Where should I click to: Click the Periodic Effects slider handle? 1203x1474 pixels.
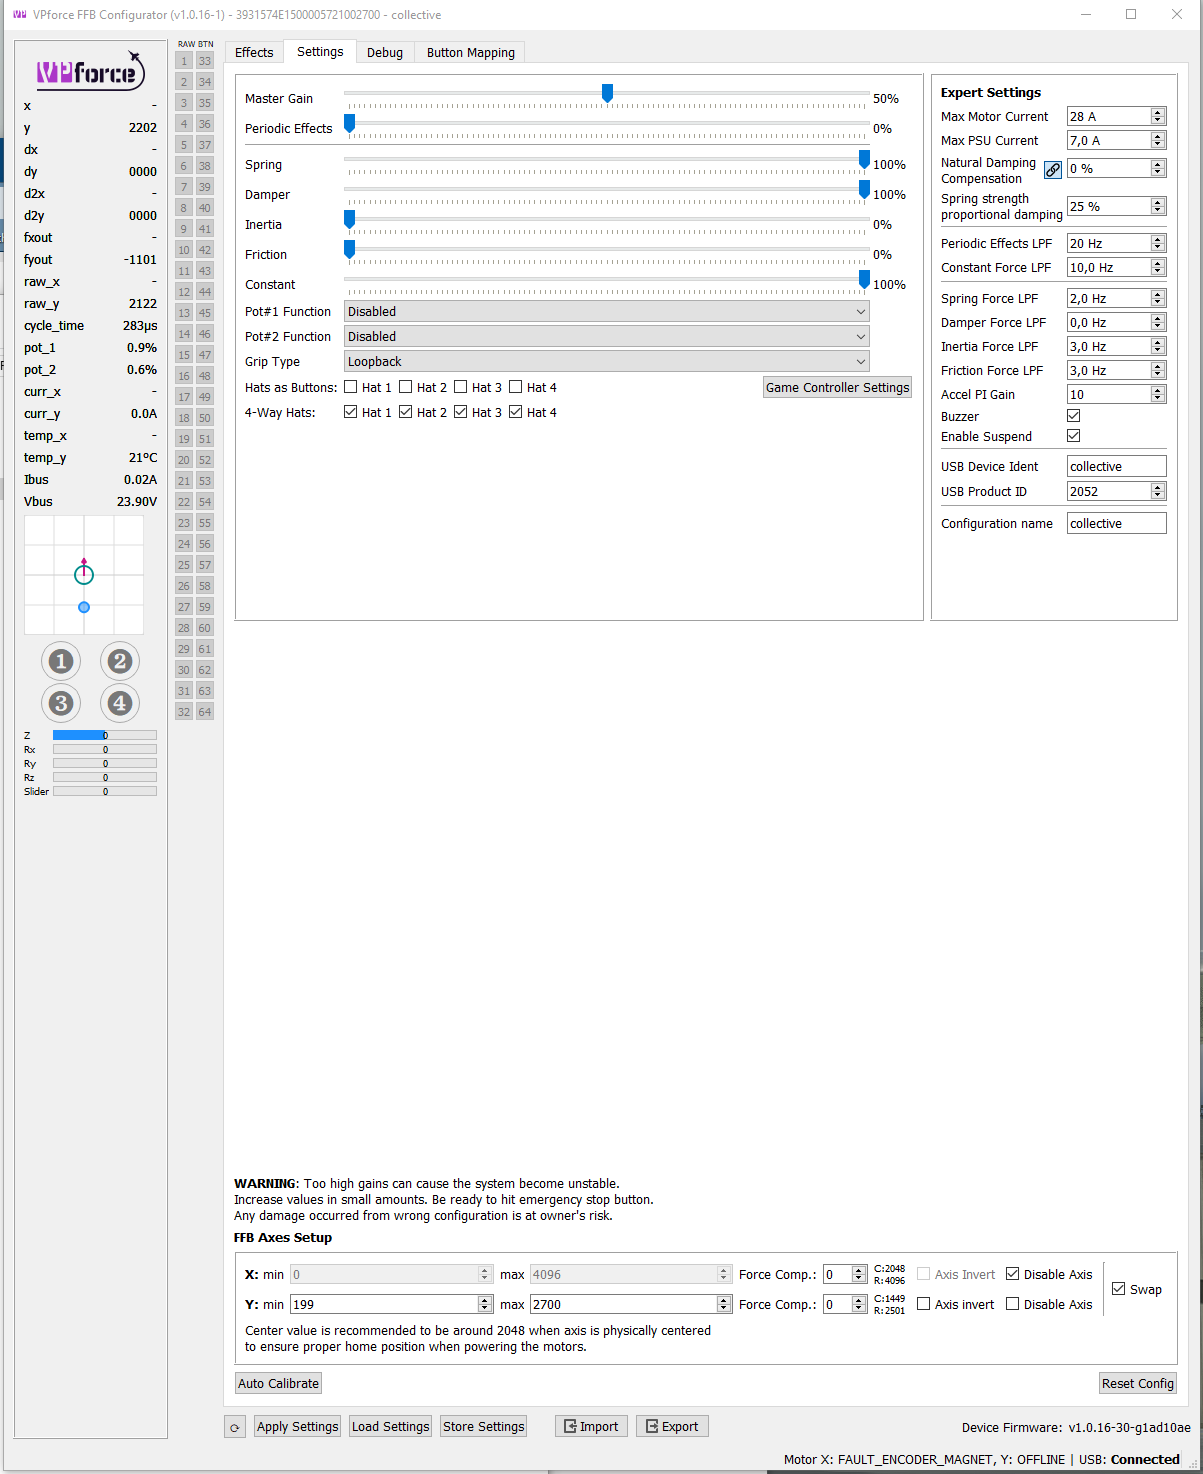(x=350, y=123)
